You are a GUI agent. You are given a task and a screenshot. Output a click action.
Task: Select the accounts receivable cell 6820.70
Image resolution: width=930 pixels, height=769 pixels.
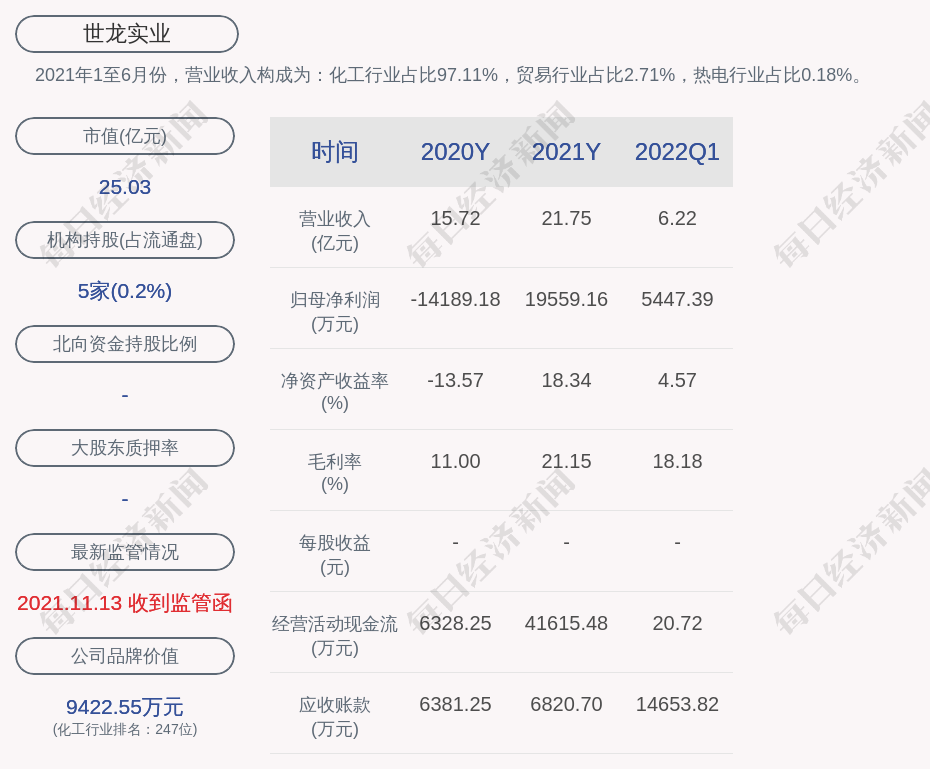566,704
